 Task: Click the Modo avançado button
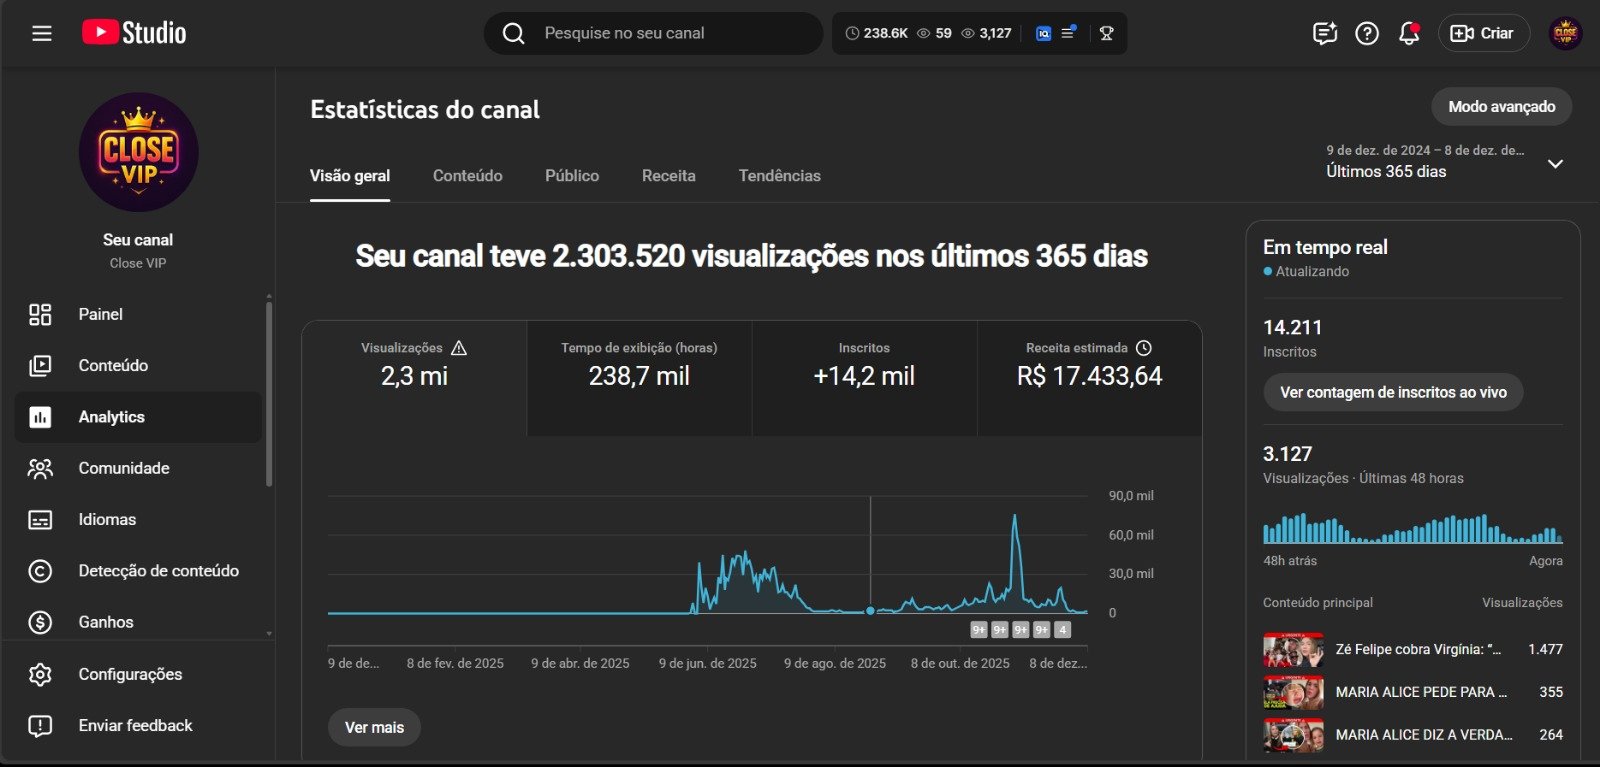[1502, 107]
